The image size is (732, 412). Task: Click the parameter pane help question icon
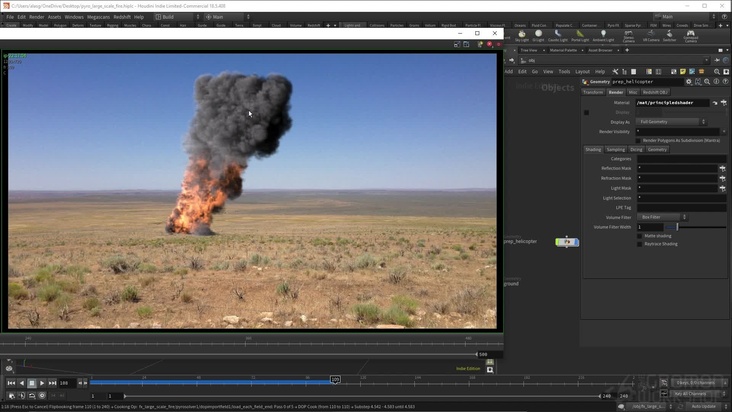[725, 82]
